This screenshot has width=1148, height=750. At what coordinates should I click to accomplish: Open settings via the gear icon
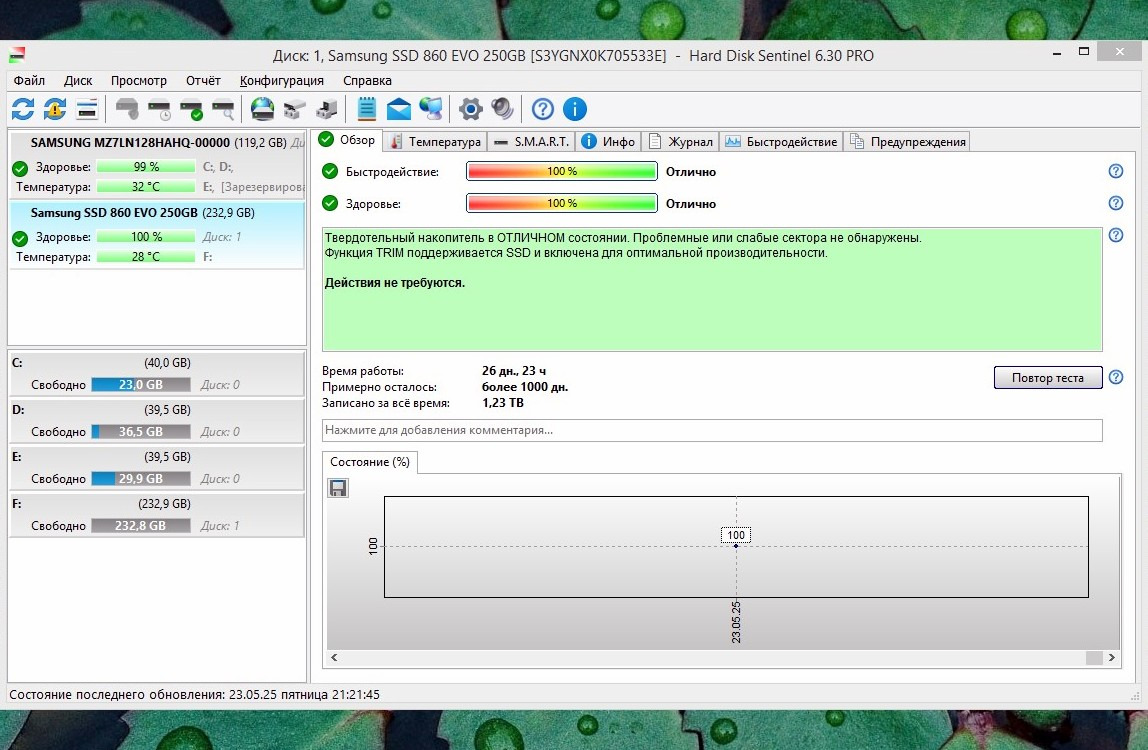click(470, 109)
